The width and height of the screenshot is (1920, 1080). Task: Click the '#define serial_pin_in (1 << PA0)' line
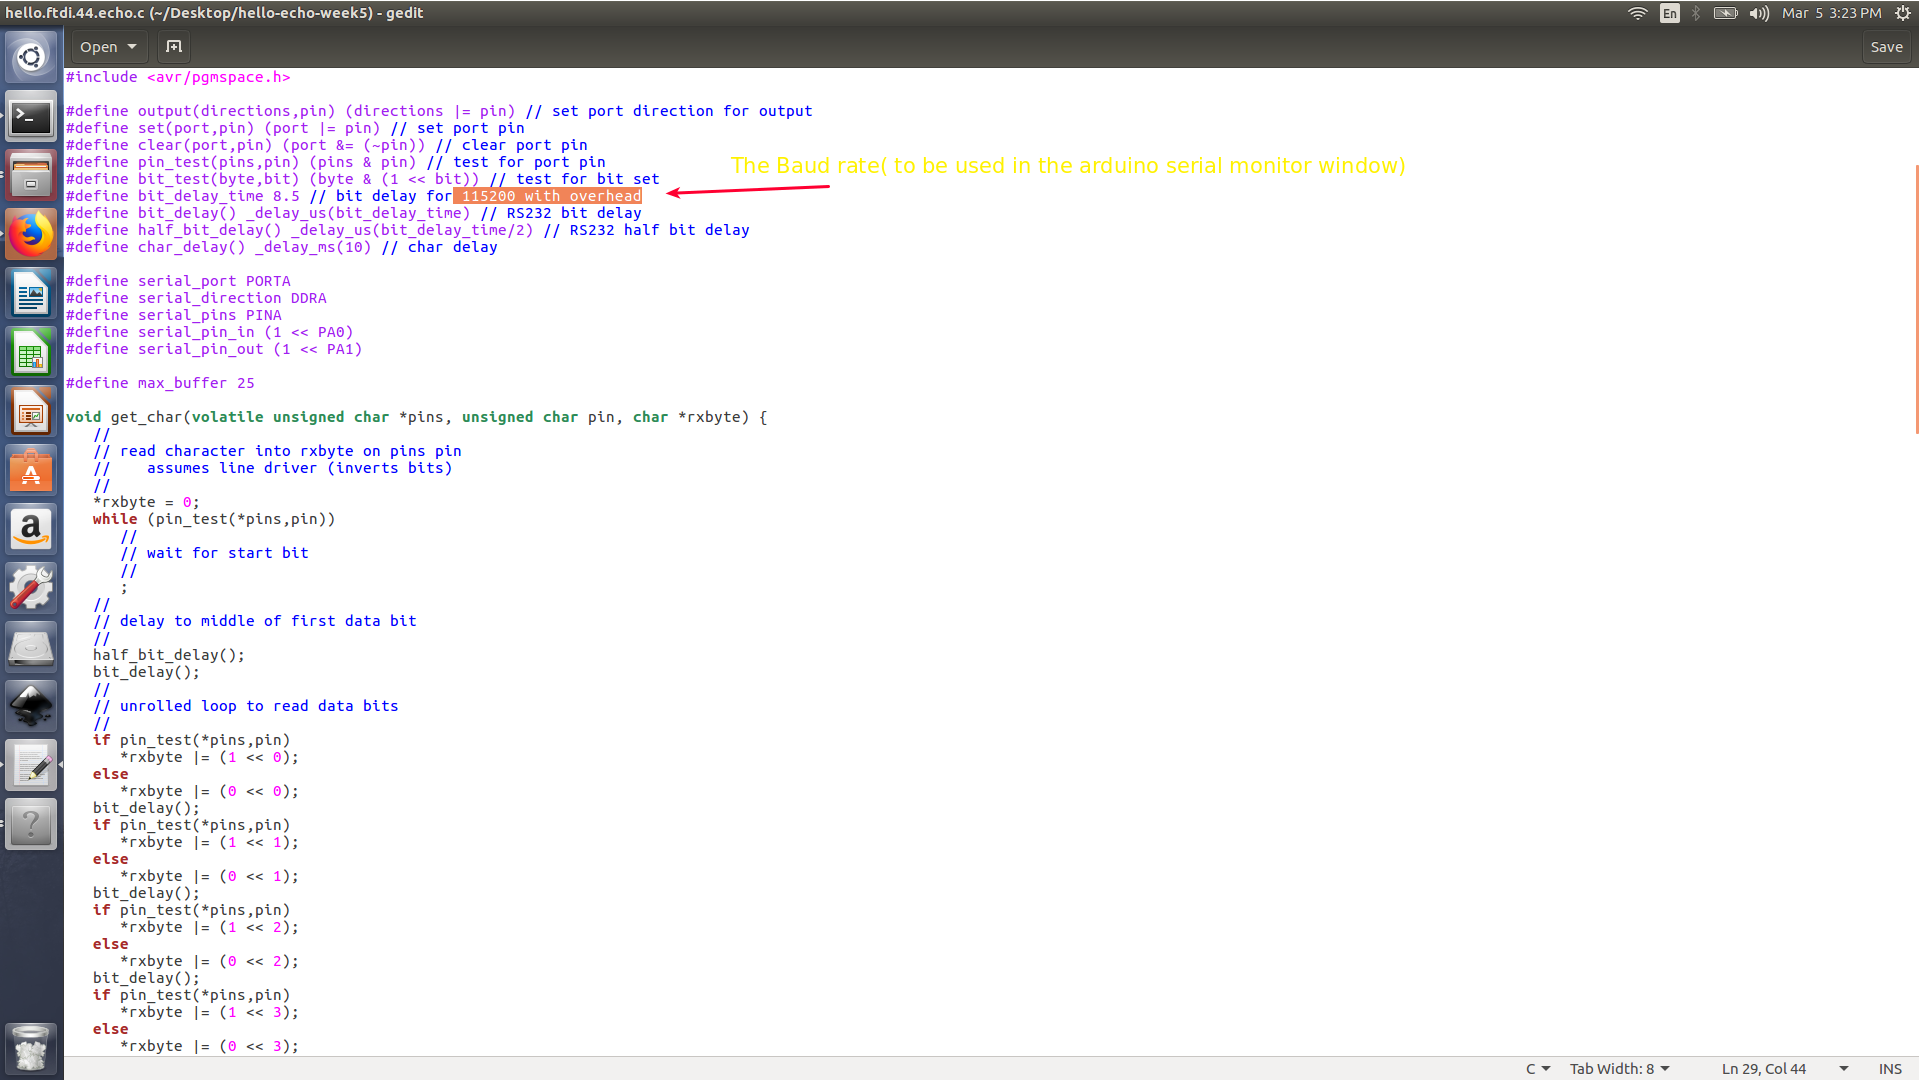pyautogui.click(x=209, y=332)
